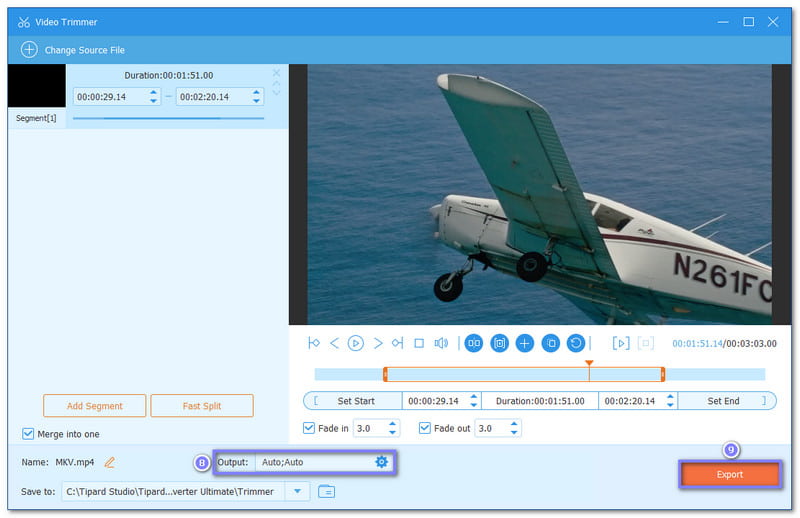Step back to the previous frame
Screen dimensions: 800x518
tap(334, 343)
